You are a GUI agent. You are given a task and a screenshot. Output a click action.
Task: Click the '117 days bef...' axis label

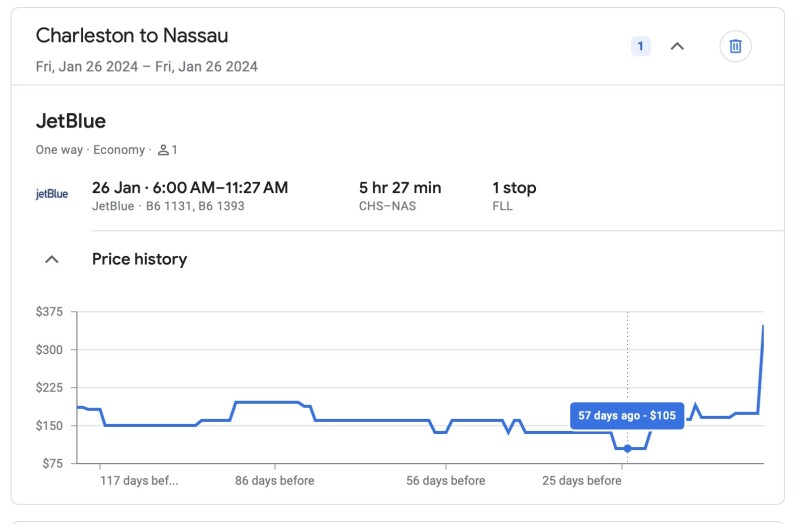(x=139, y=481)
